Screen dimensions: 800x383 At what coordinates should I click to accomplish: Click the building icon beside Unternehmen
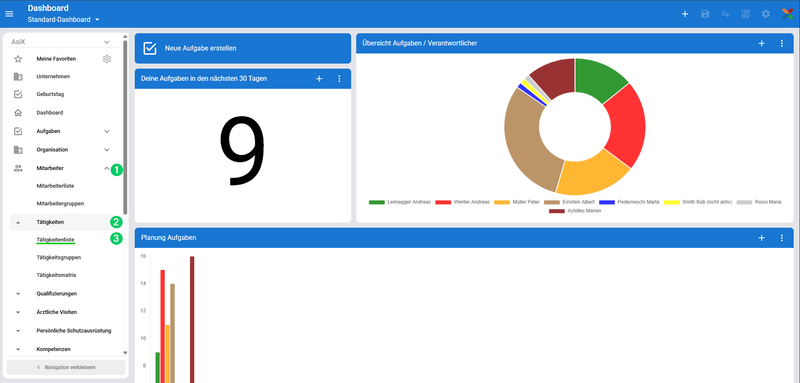pyautogui.click(x=18, y=76)
